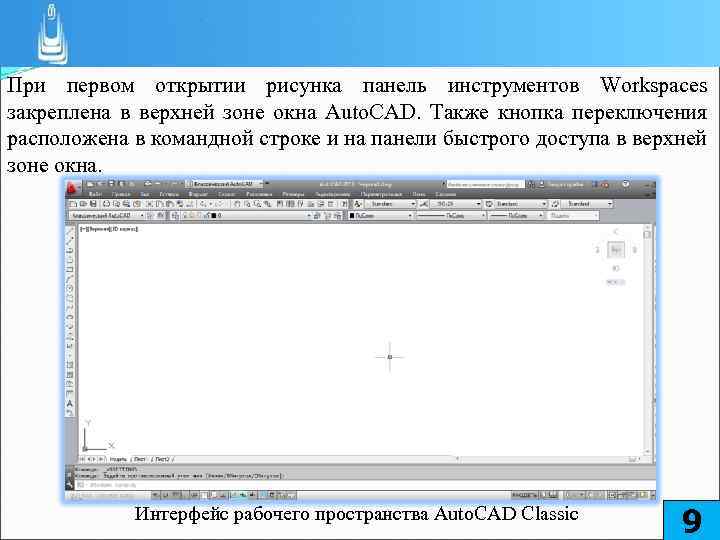Open the AutoCAD application menu button

click(73, 187)
